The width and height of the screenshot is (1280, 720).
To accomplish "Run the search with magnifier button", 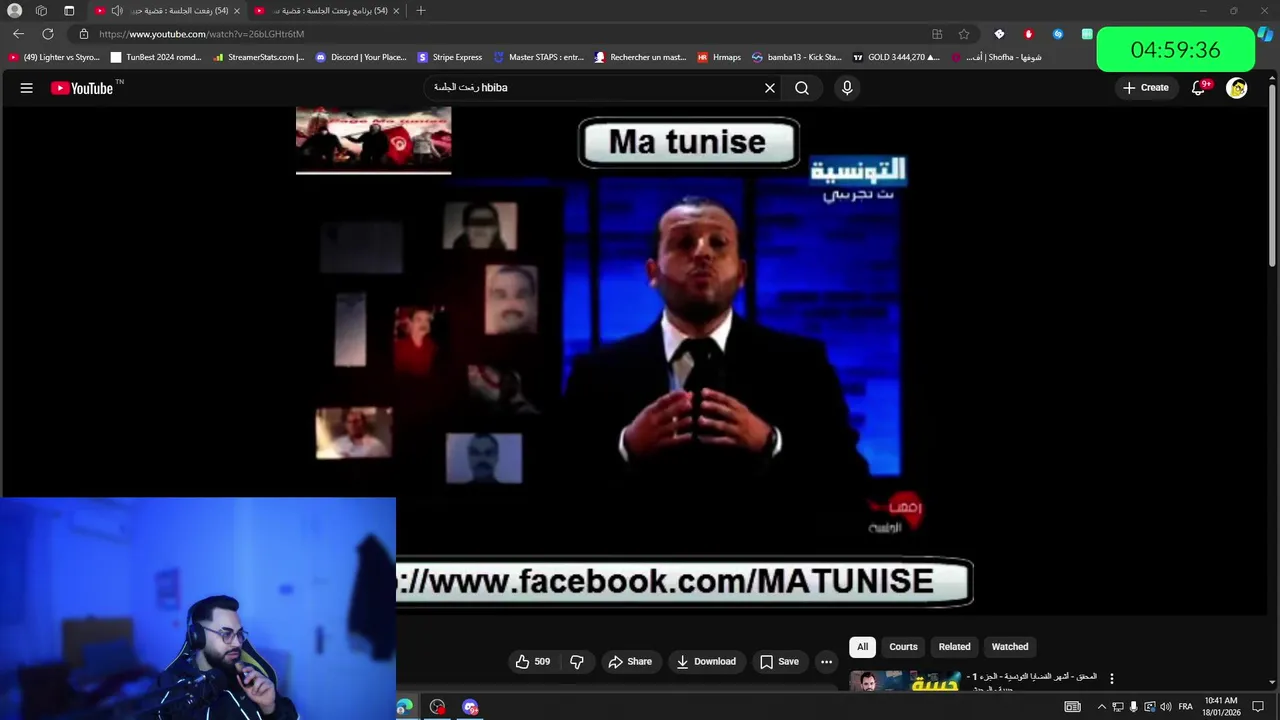I will pos(802,88).
